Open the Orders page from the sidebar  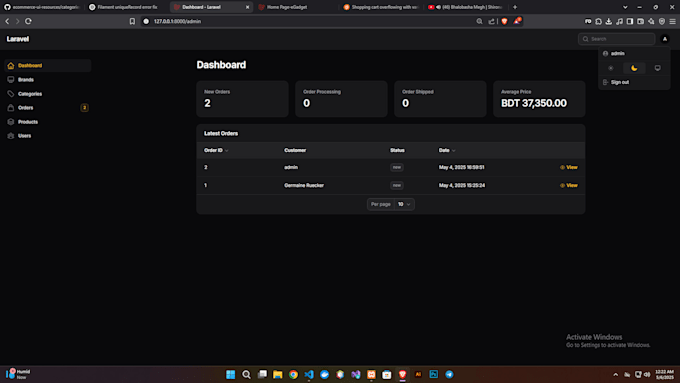48,108
